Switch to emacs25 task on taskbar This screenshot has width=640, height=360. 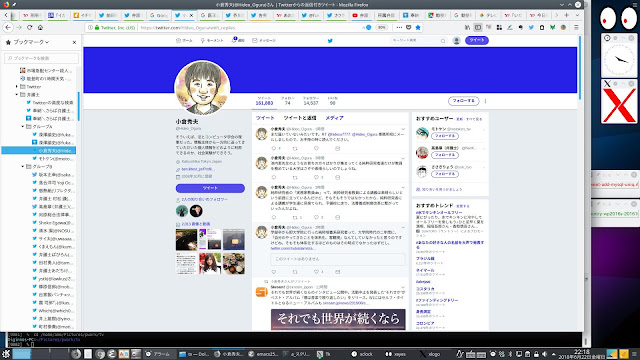point(263,354)
